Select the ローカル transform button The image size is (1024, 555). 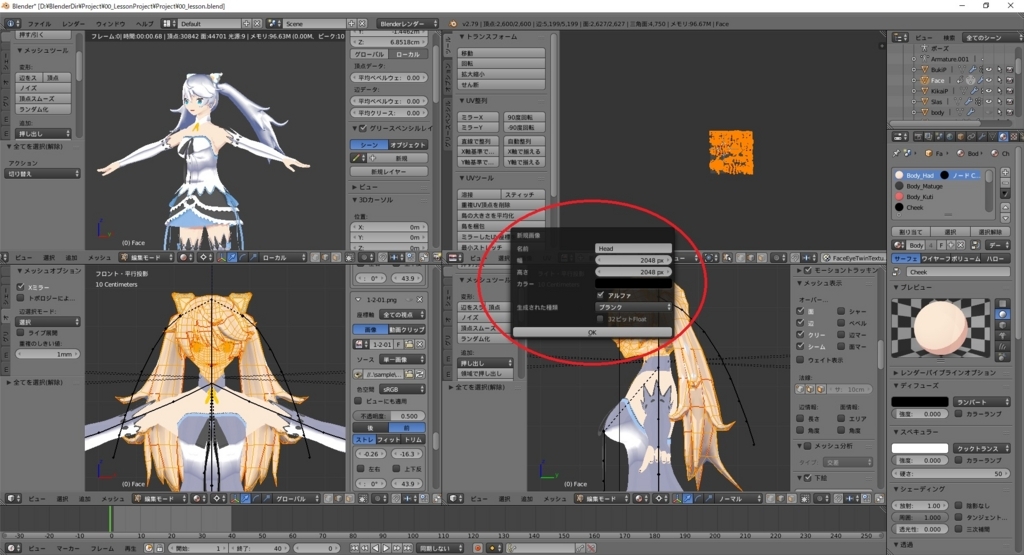point(409,54)
